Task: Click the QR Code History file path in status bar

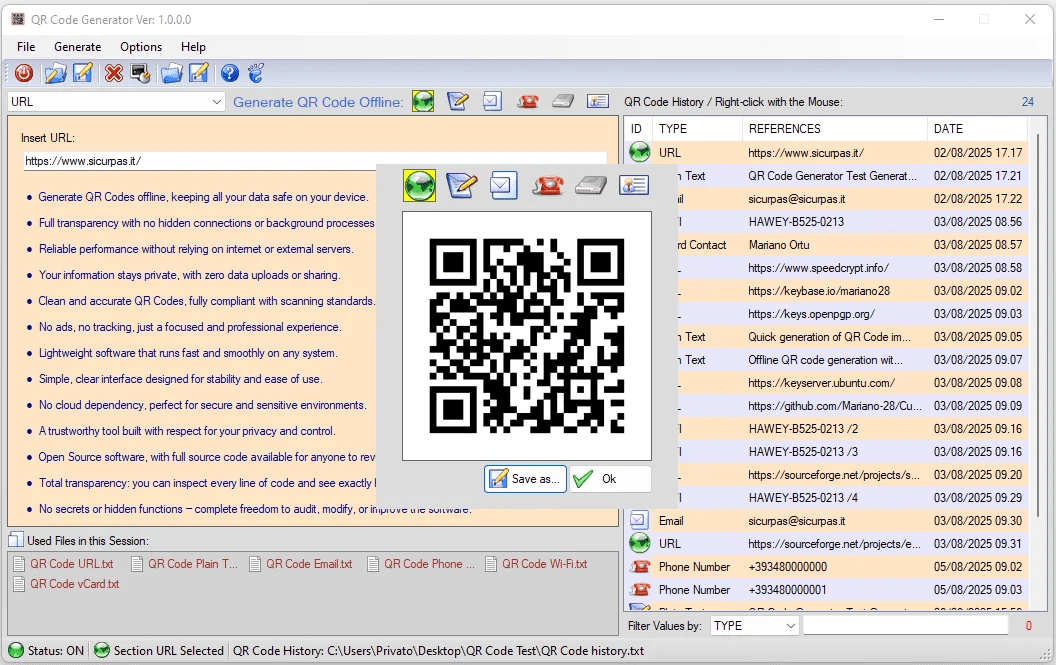Action: [438, 650]
